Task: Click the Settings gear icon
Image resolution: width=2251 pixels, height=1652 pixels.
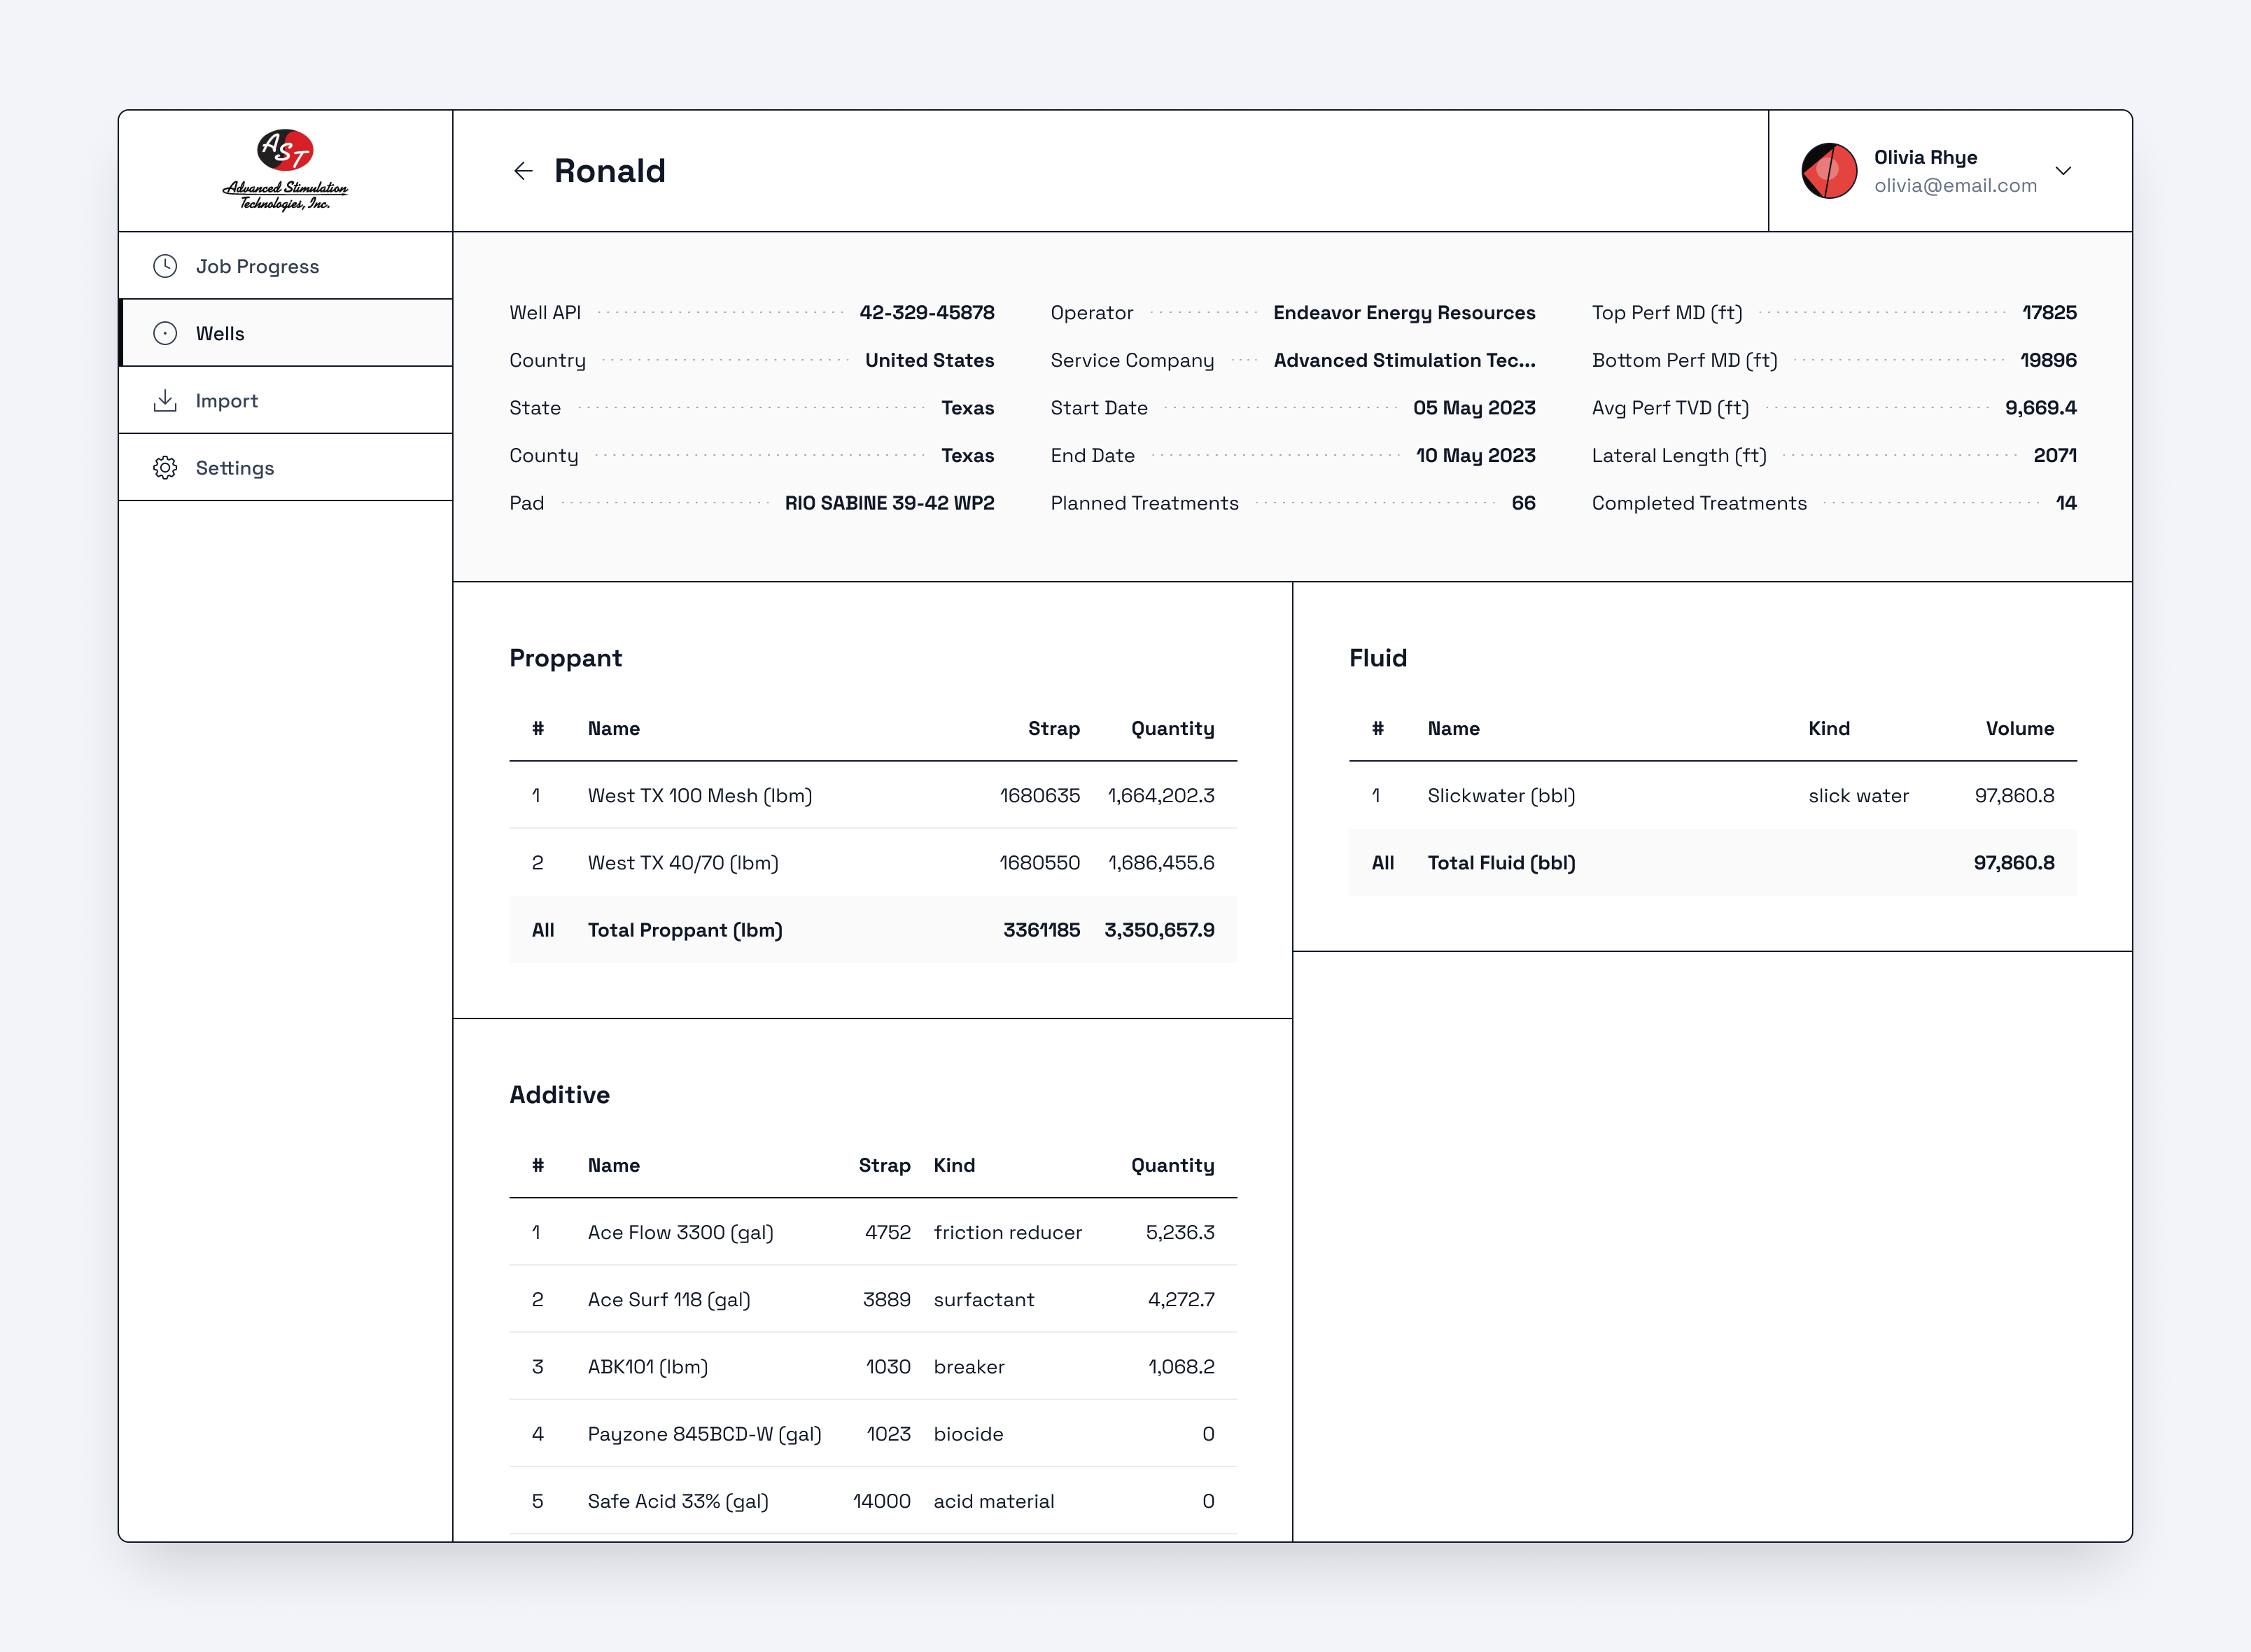Action: [166, 467]
